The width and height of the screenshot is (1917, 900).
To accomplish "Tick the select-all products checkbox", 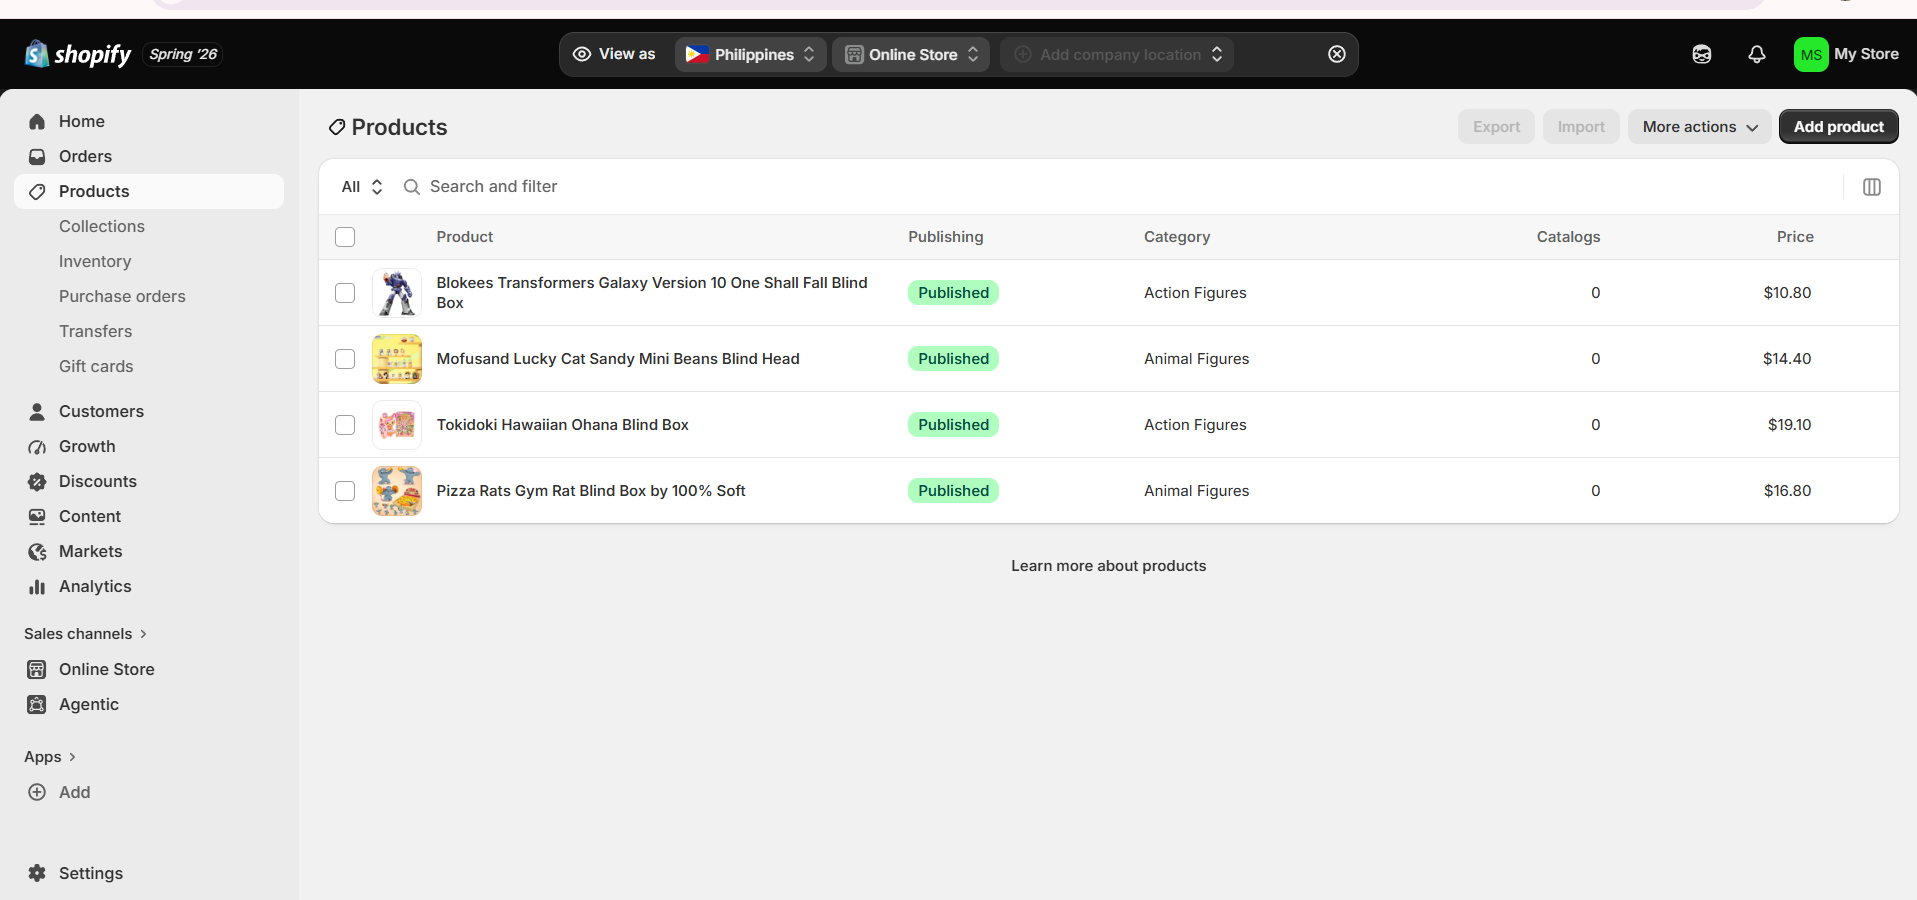I will pos(345,237).
